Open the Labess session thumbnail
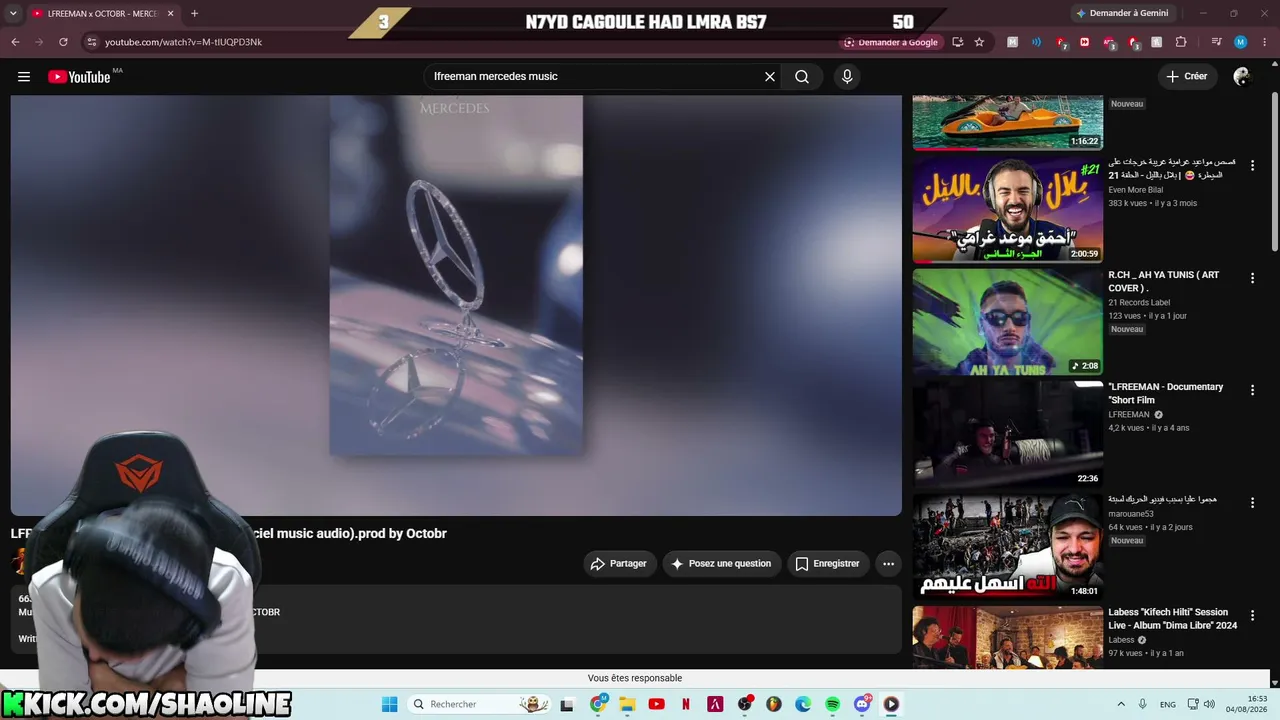The height and width of the screenshot is (720, 1280). click(1007, 637)
